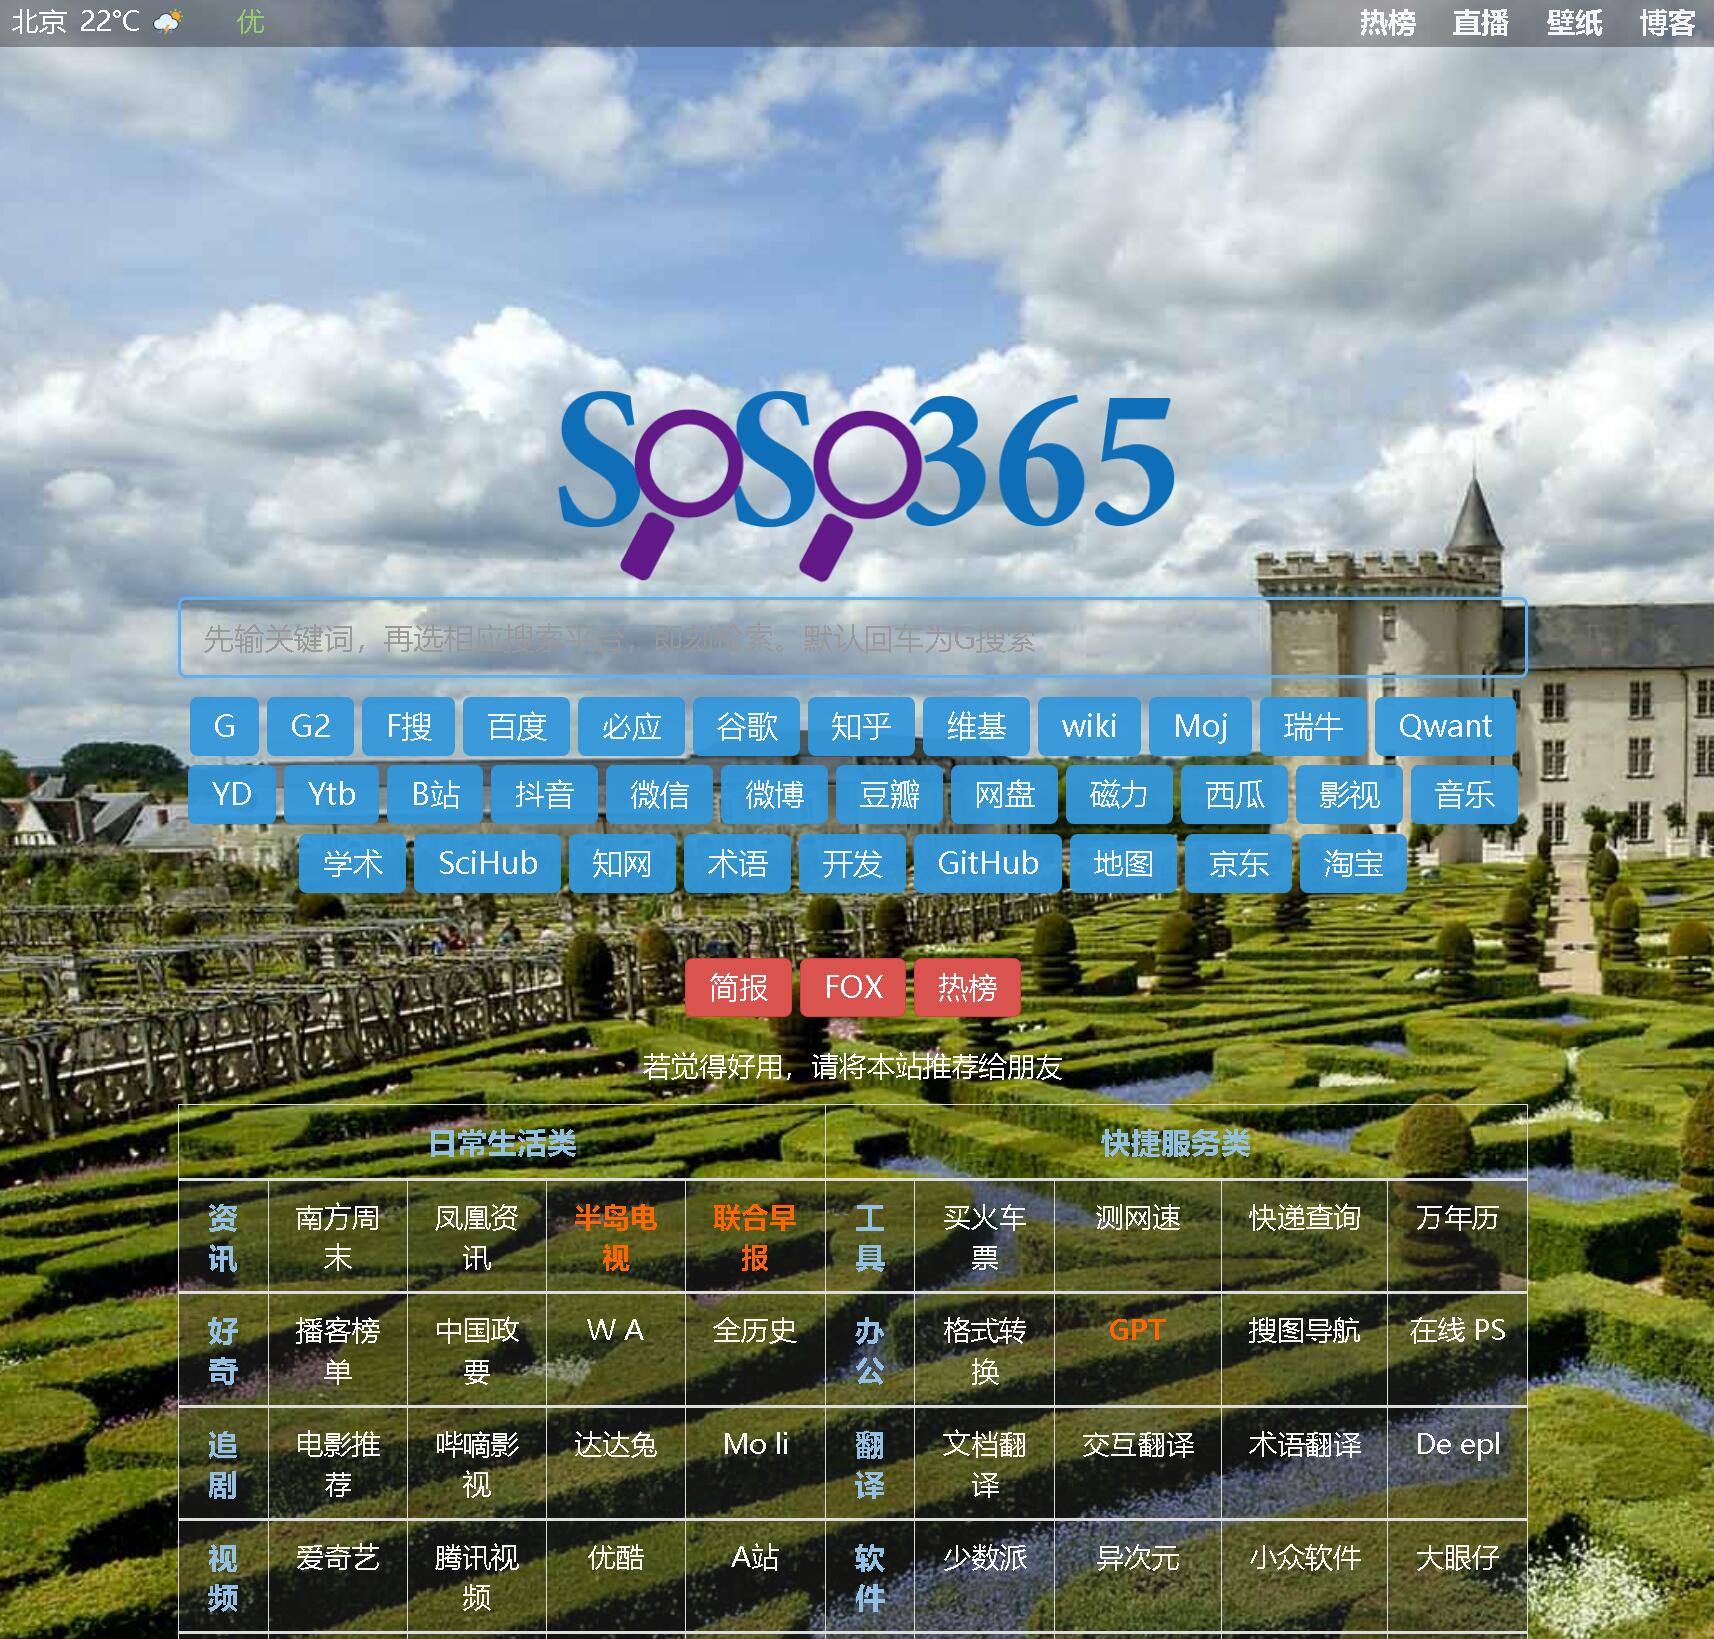This screenshot has height=1639, width=1714.
Task: Visit the 测网速 tool link
Action: pyautogui.click(x=1137, y=1217)
